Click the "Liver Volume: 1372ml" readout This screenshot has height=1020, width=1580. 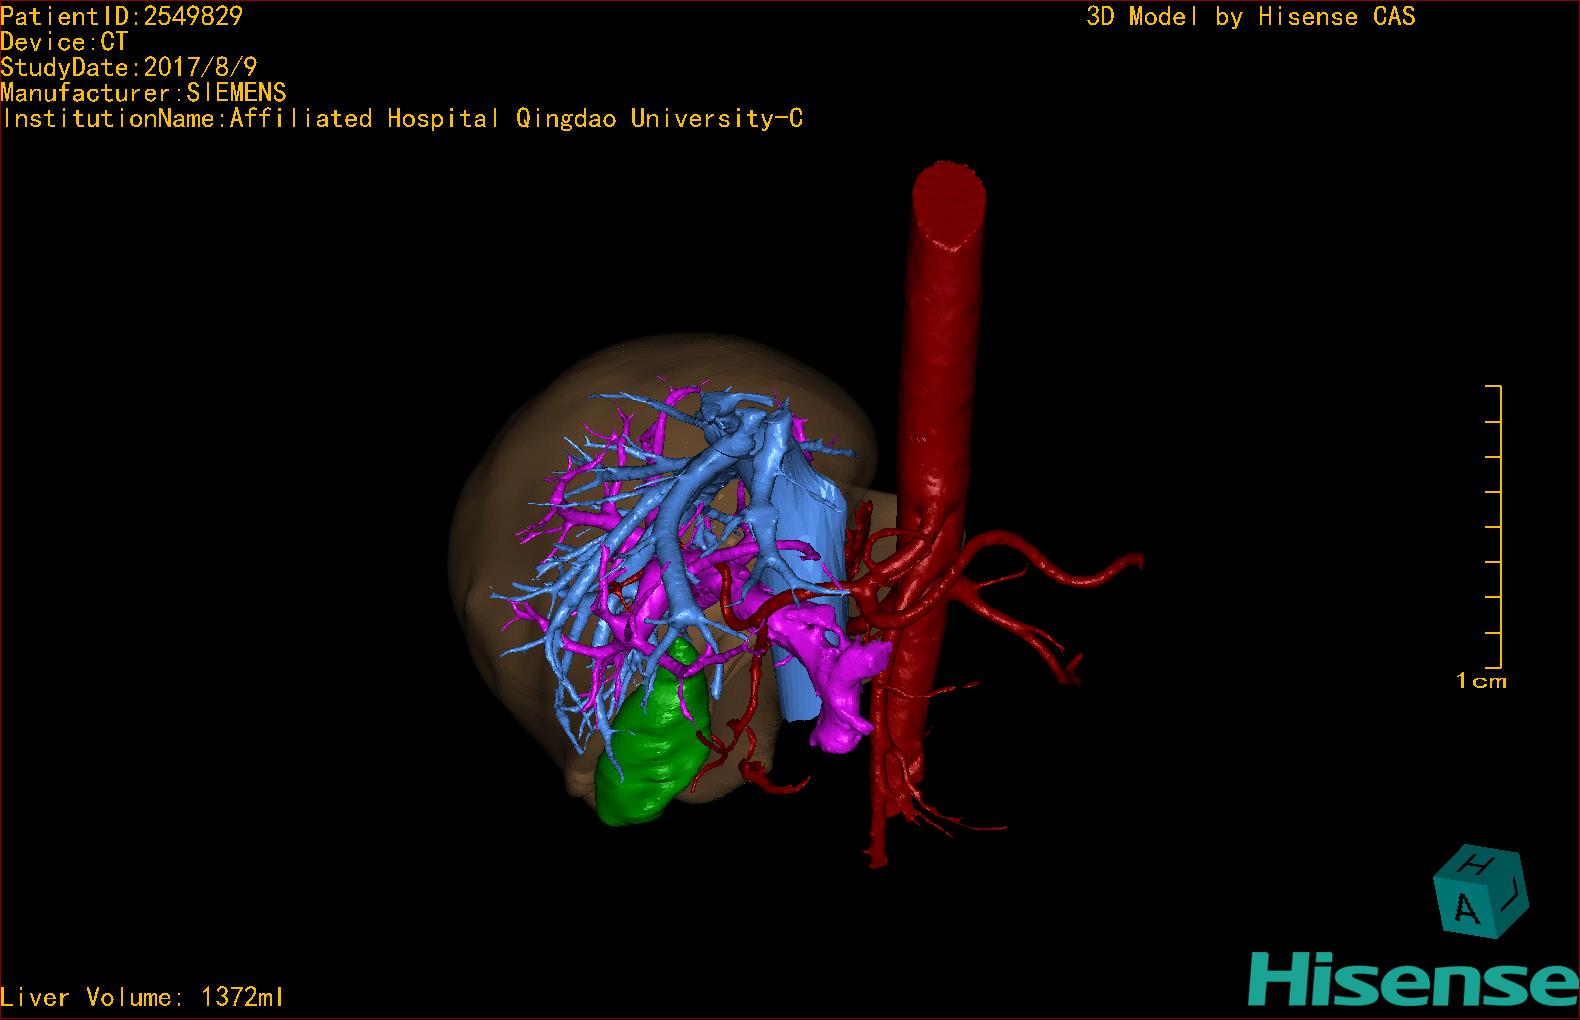(x=142, y=997)
